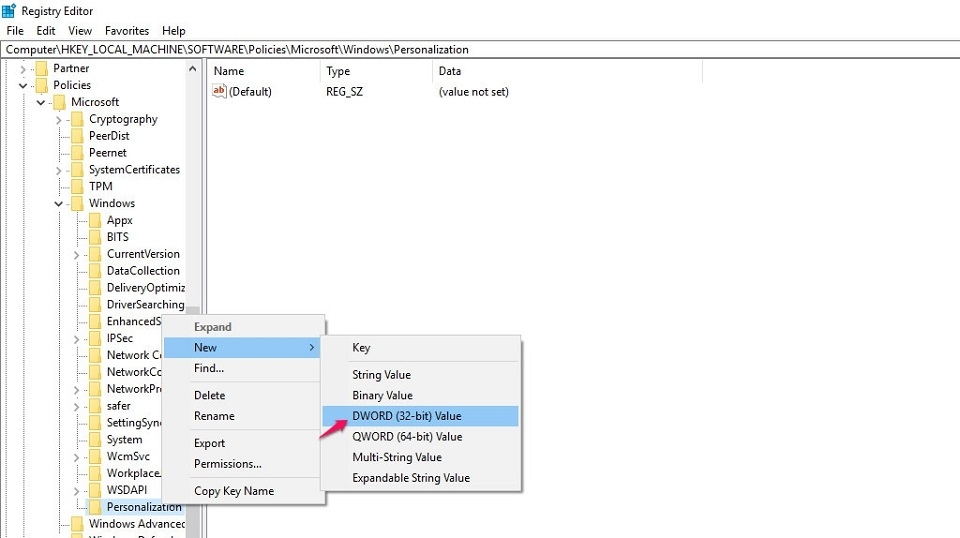Image resolution: width=960 pixels, height=538 pixels.
Task: Choose Export from the context menu
Action: (242, 443)
